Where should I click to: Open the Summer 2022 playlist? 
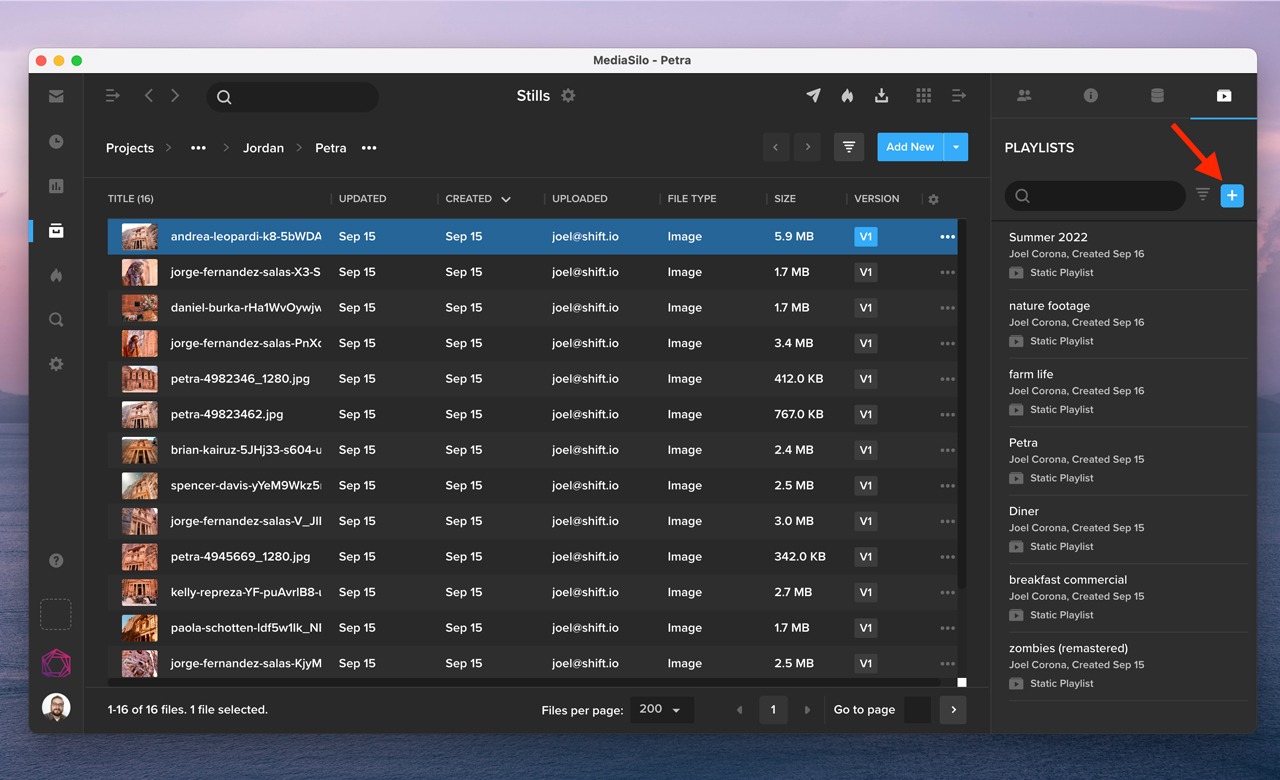click(1048, 238)
